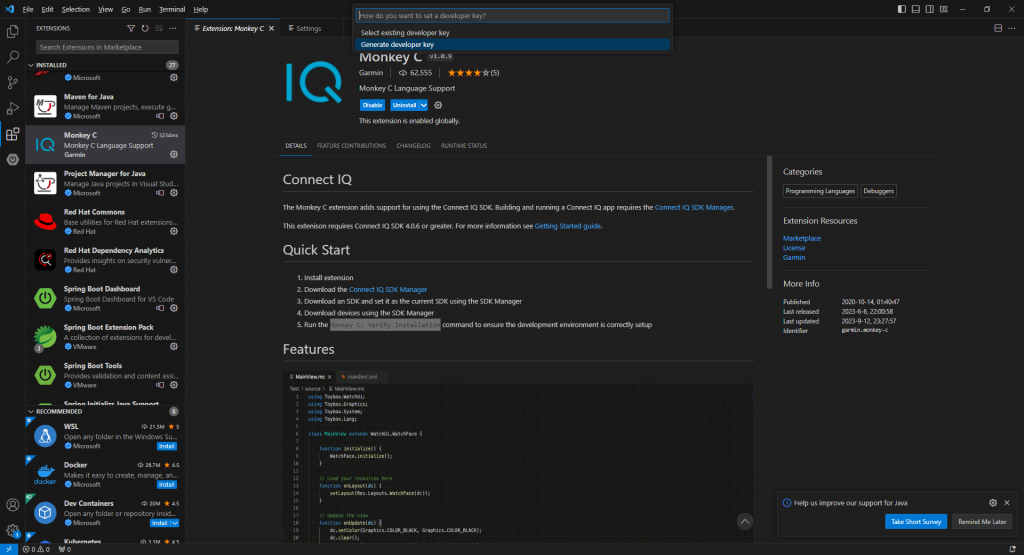Open Connect IQ SDK Manager link in intro

pyautogui.click(x=694, y=208)
